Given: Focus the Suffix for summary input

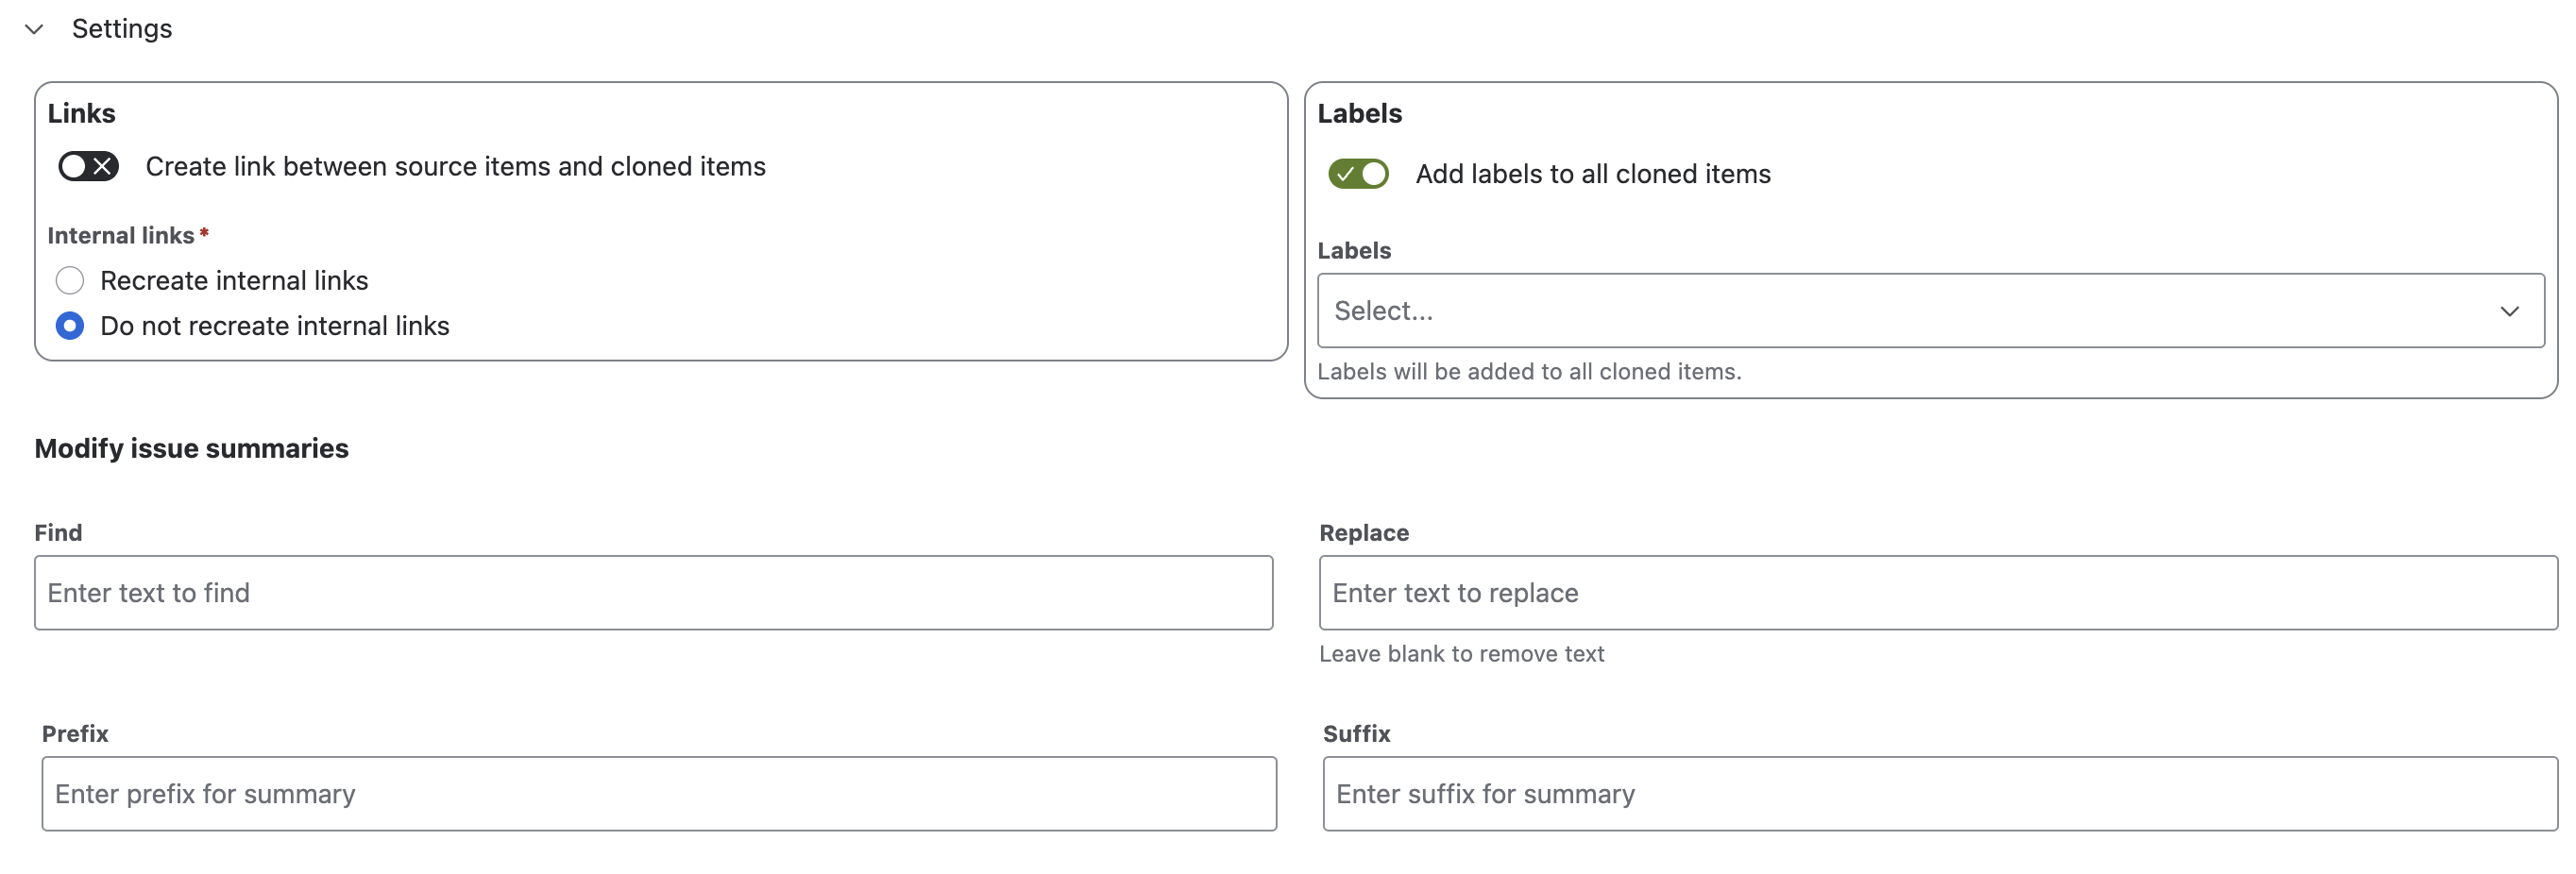Looking at the screenshot, I should 1939,794.
